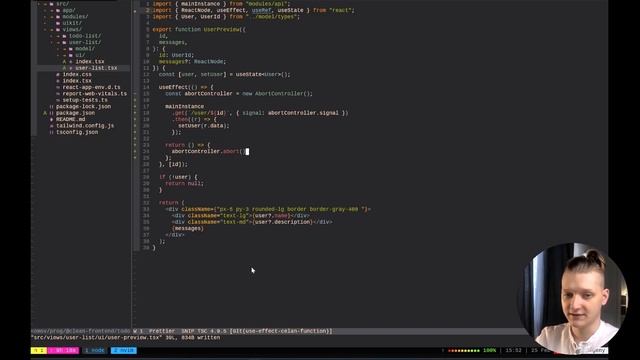Open index.tsx inside user-list folder
Image resolution: width=640 pixels, height=360 pixels.
tap(90, 62)
